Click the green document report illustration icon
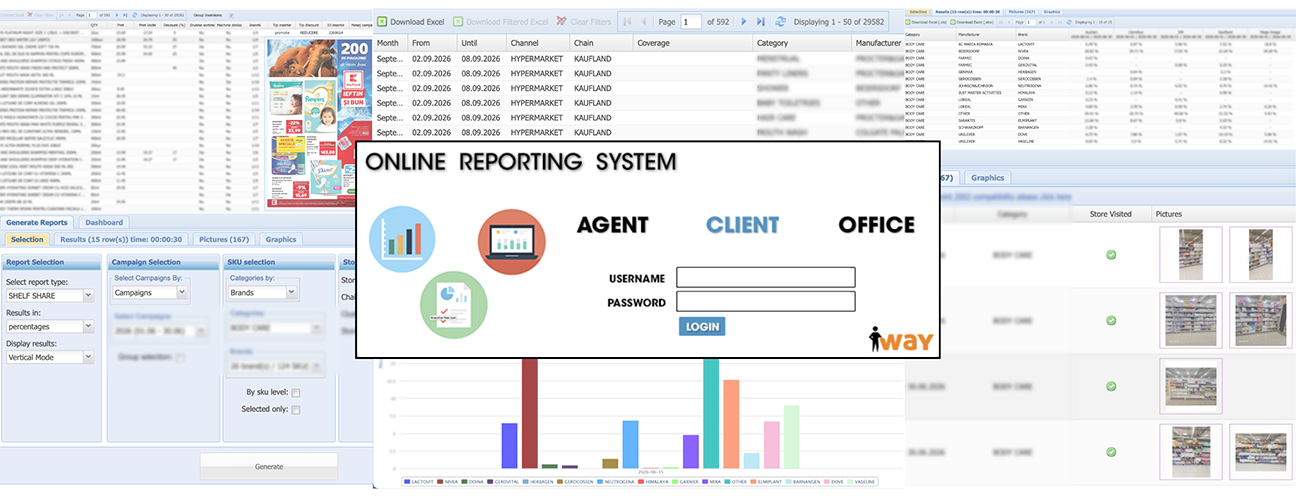The width and height of the screenshot is (1296, 498). tap(453, 304)
